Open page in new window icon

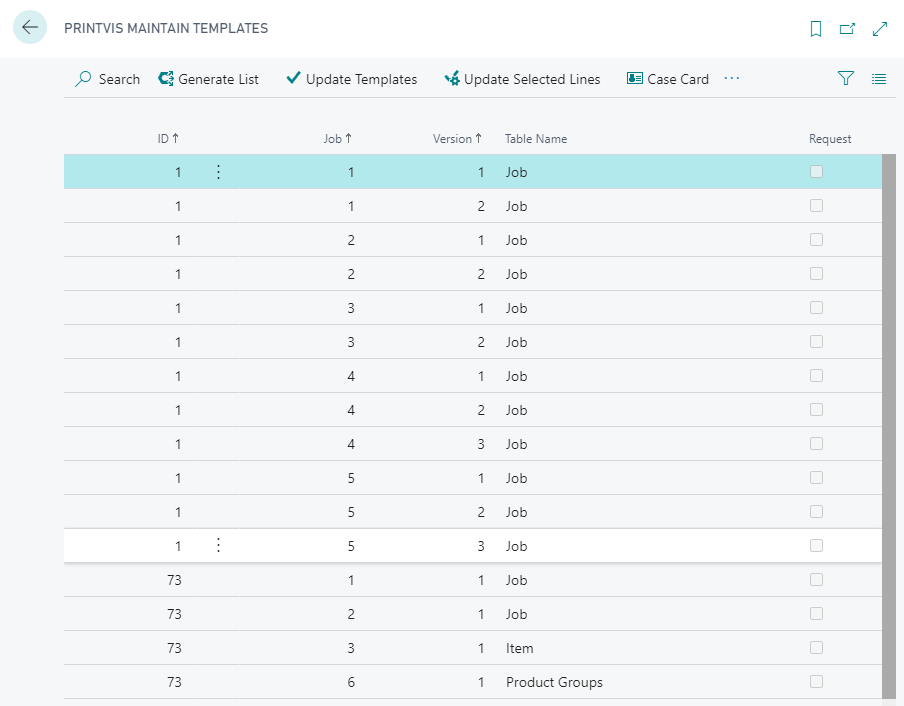coord(848,28)
